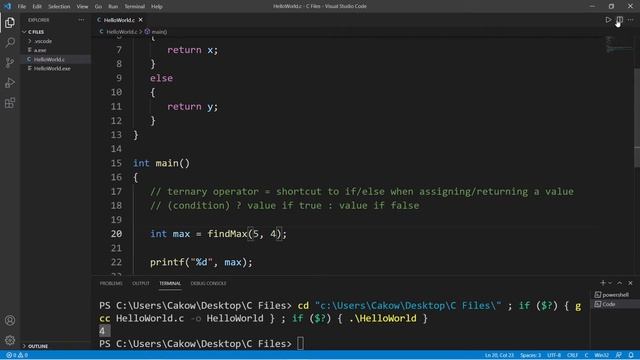Click the editor vertical scrollbar

[637, 118]
